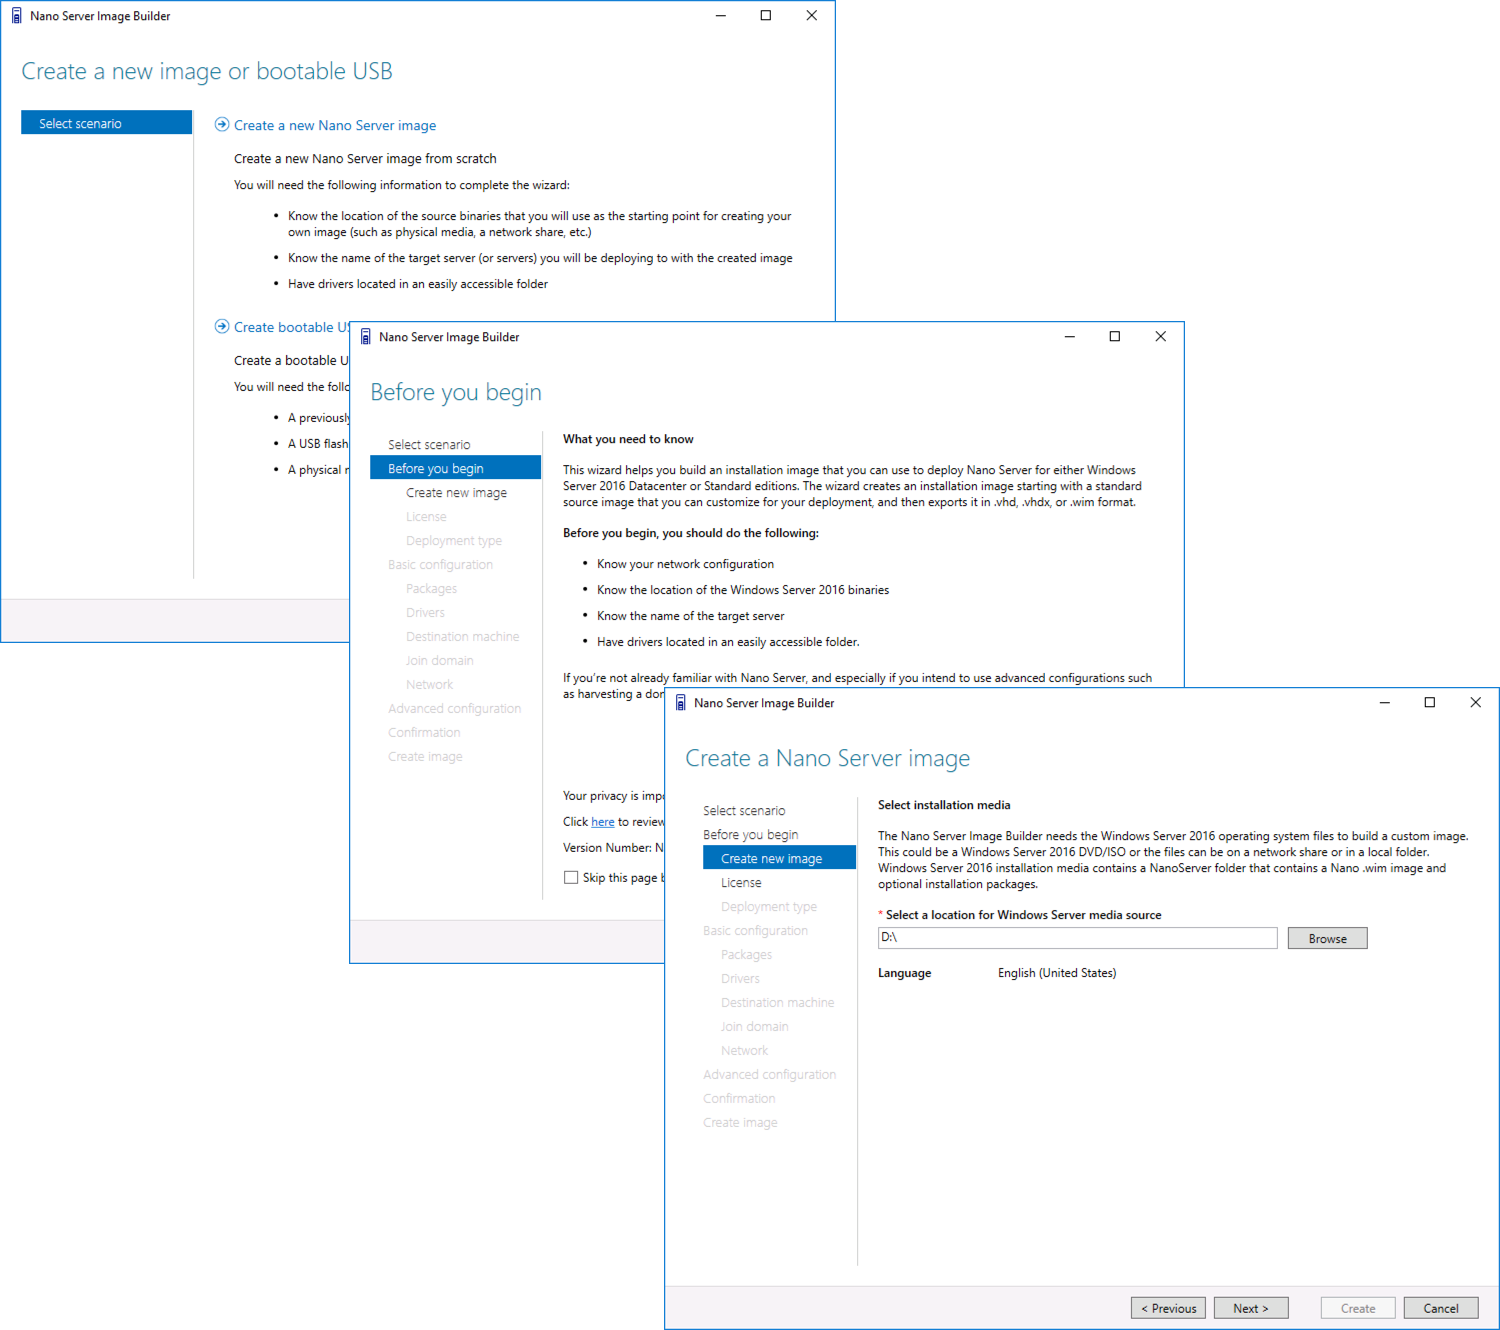
Task: Select Basic configuration step in middle window
Action: [440, 565]
